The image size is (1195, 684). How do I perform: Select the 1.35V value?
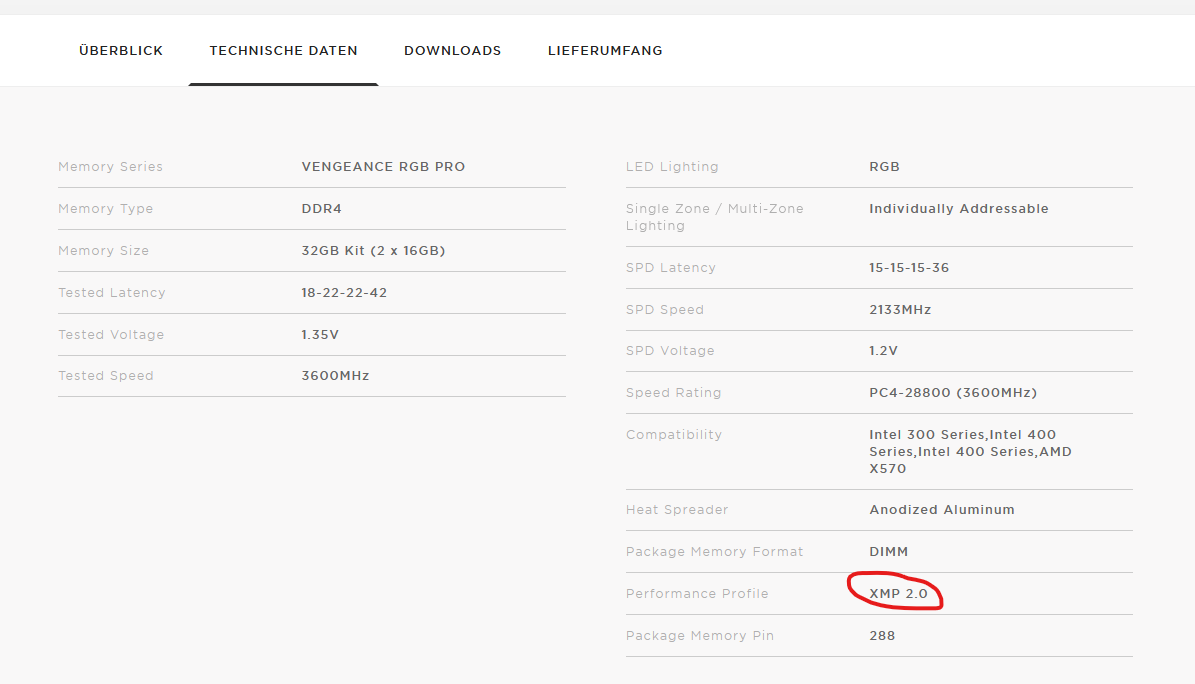tap(320, 335)
